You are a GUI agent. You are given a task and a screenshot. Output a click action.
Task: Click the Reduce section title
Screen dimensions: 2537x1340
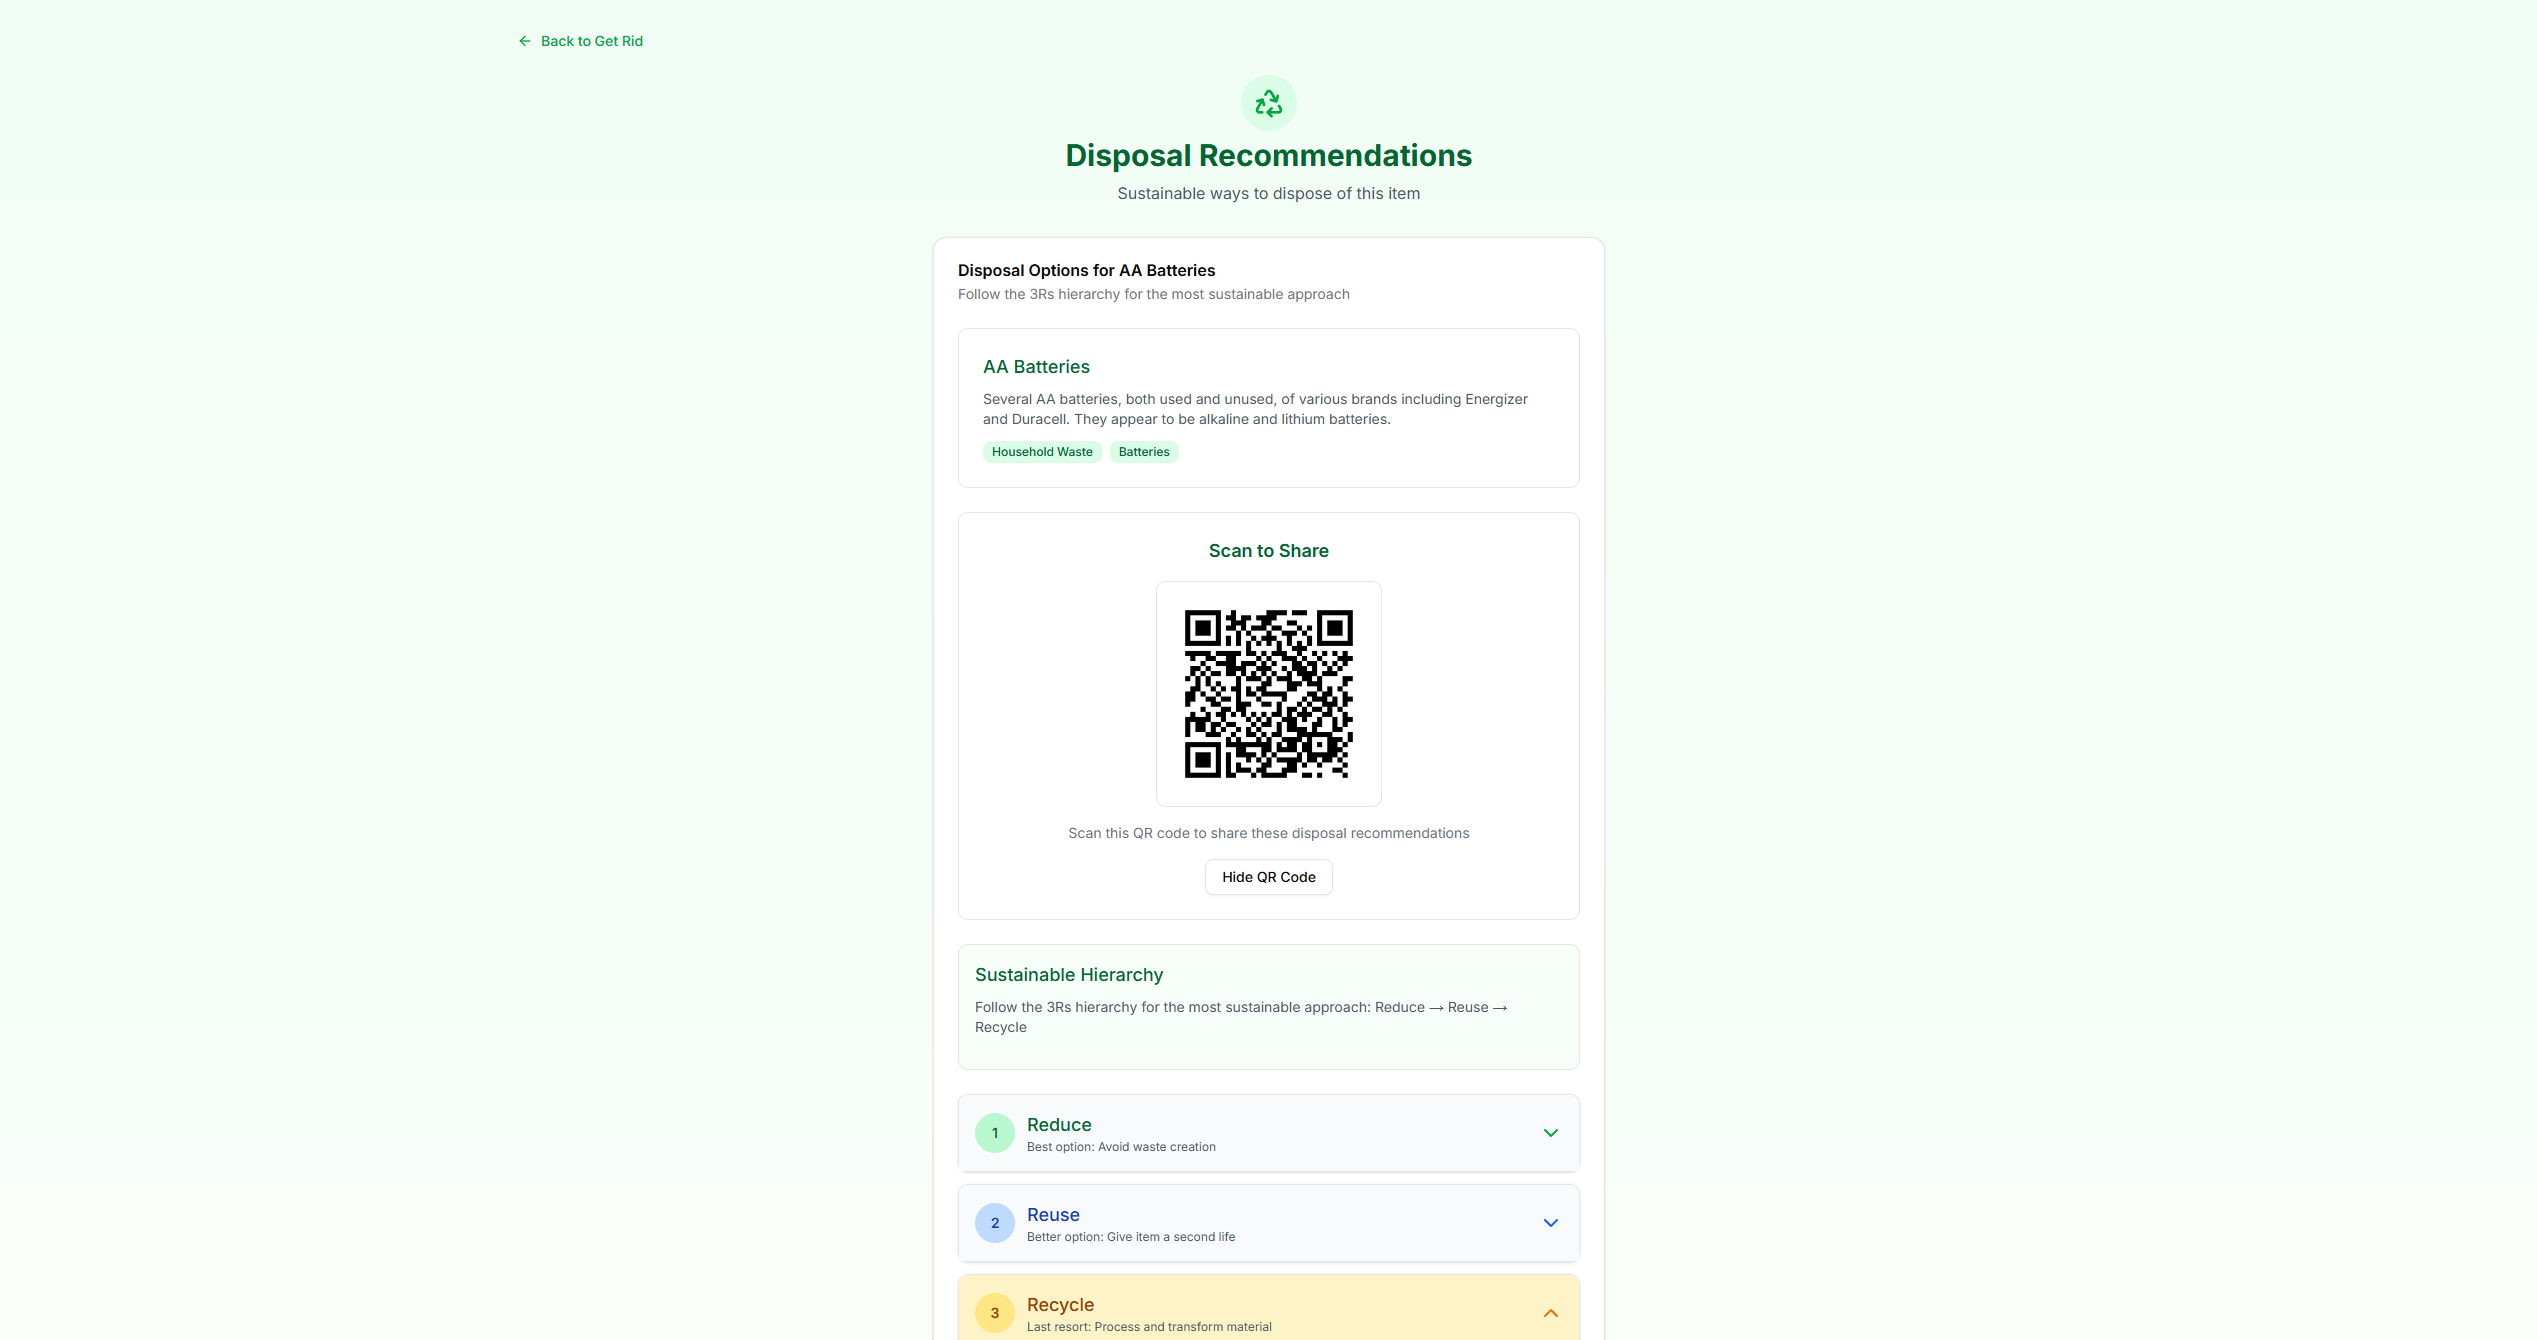(1058, 1125)
